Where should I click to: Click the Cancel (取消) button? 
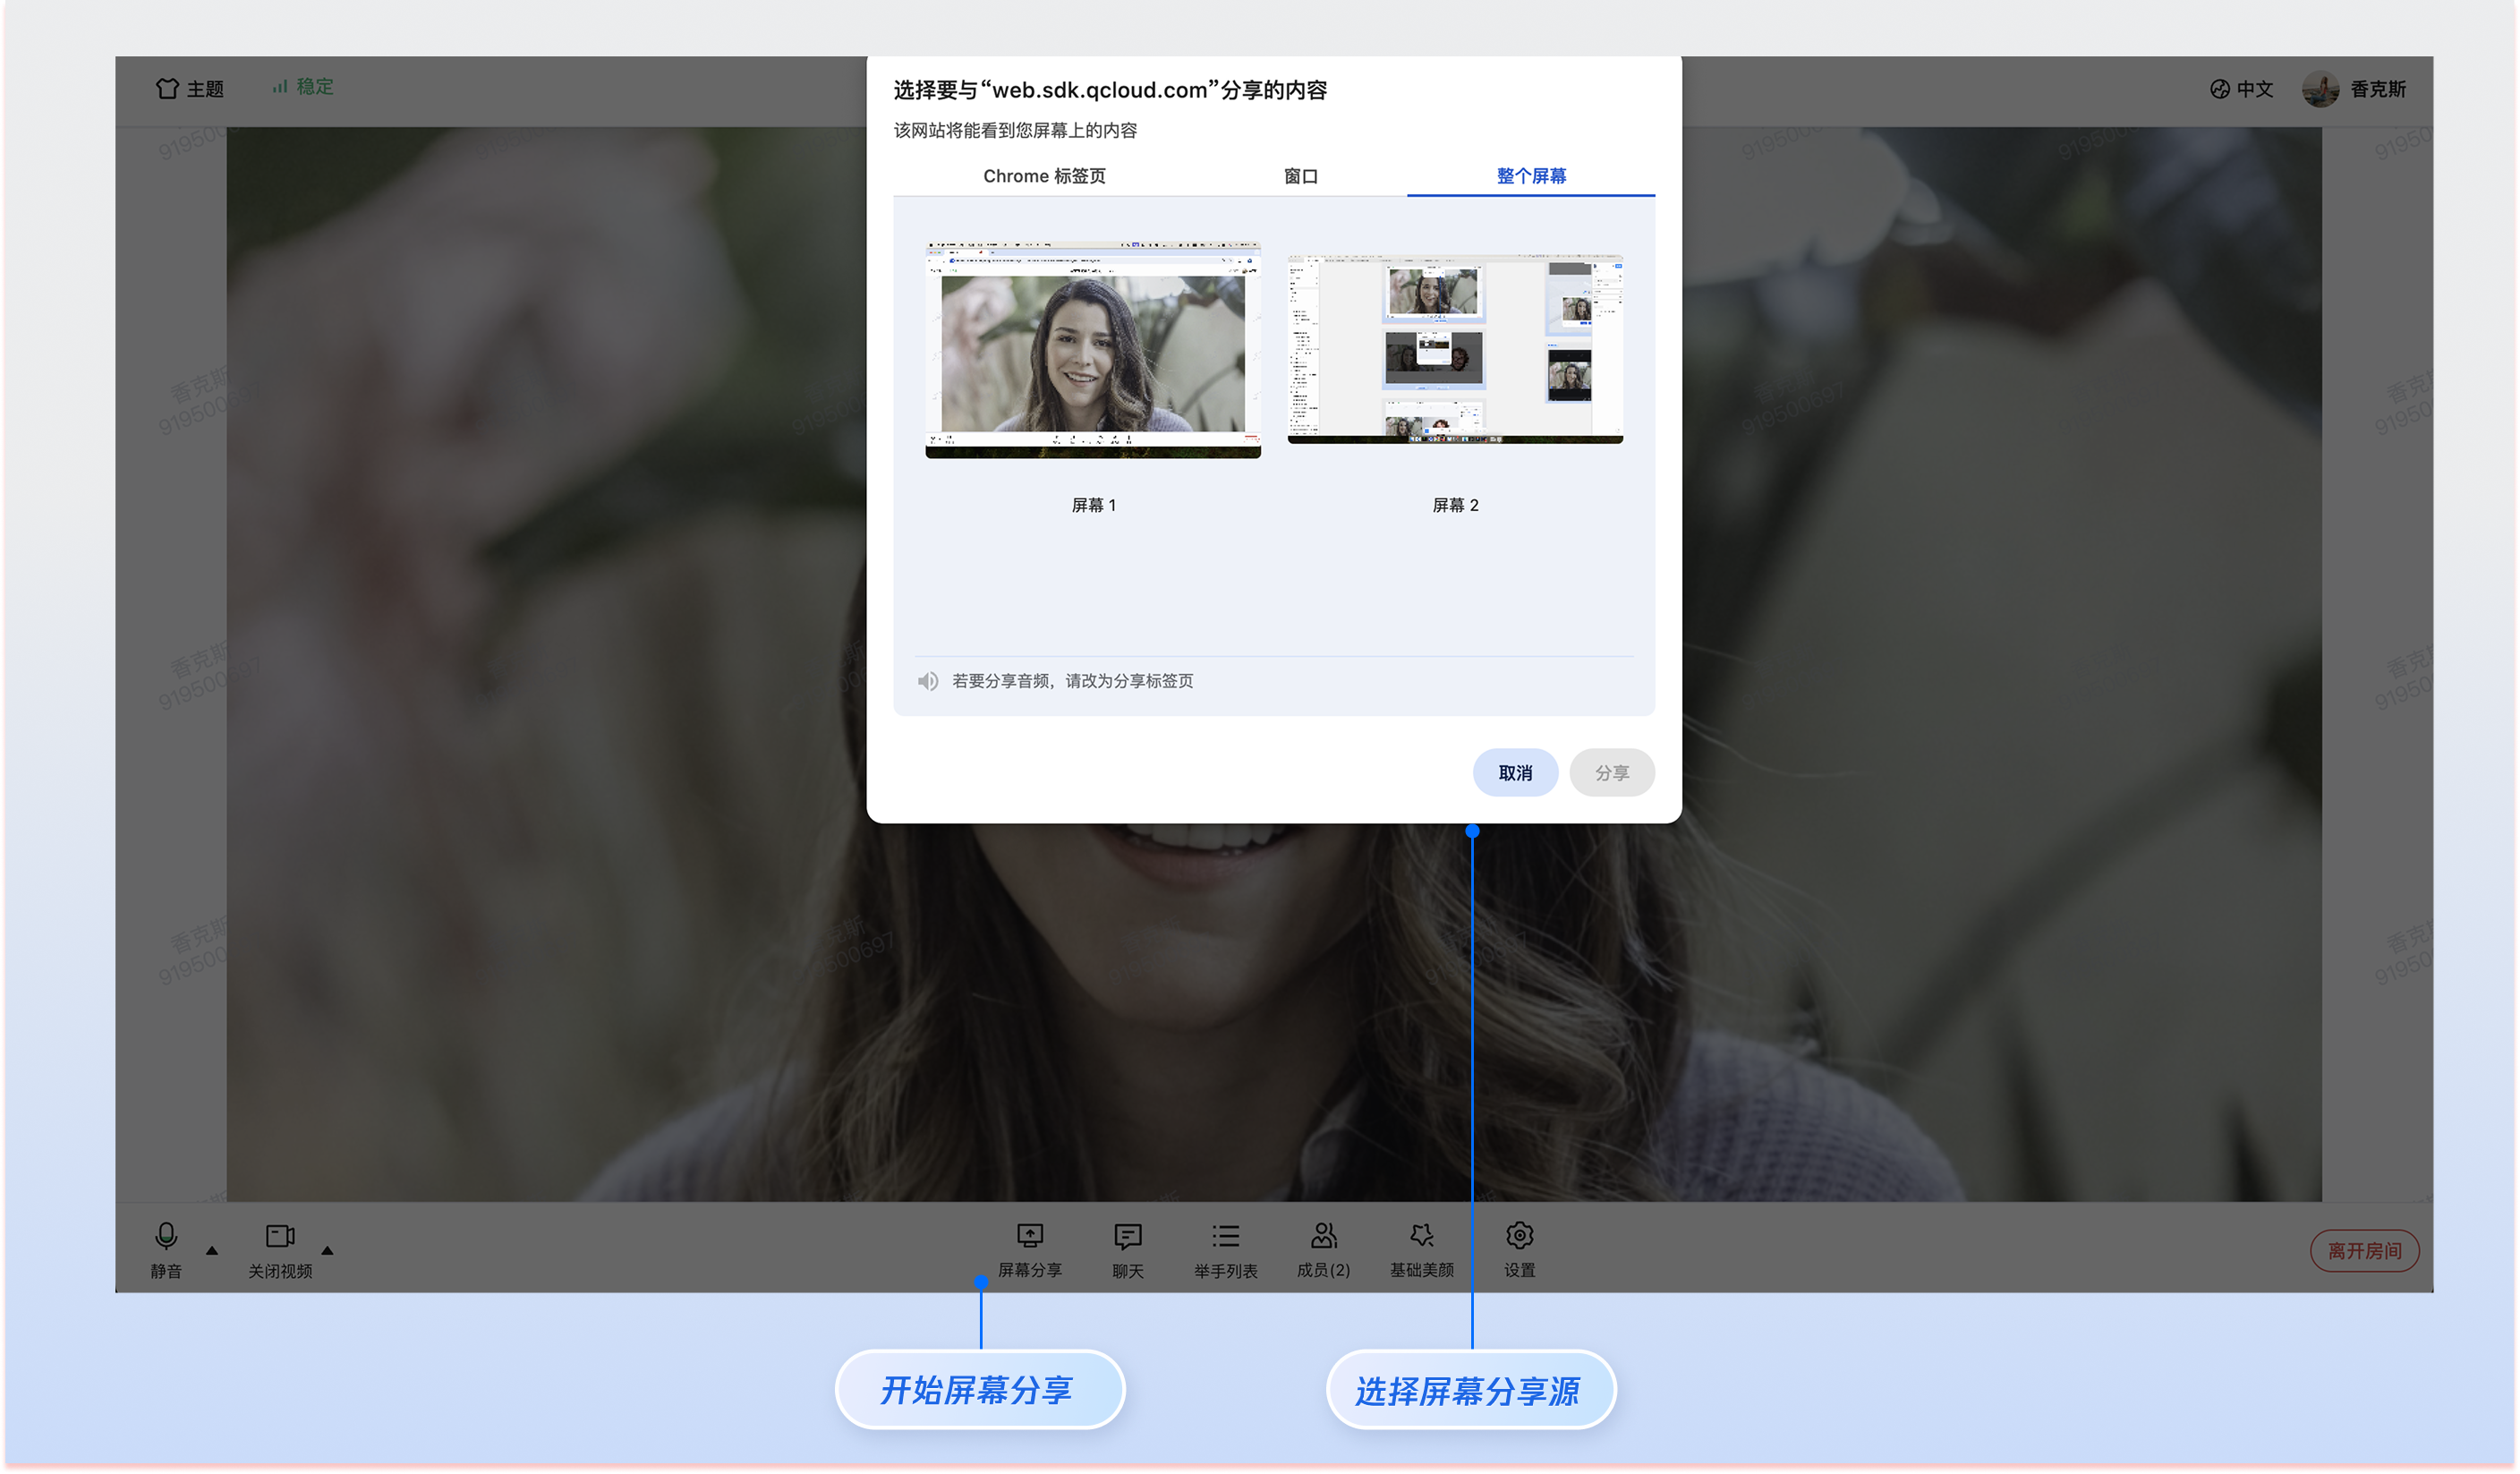click(1514, 772)
